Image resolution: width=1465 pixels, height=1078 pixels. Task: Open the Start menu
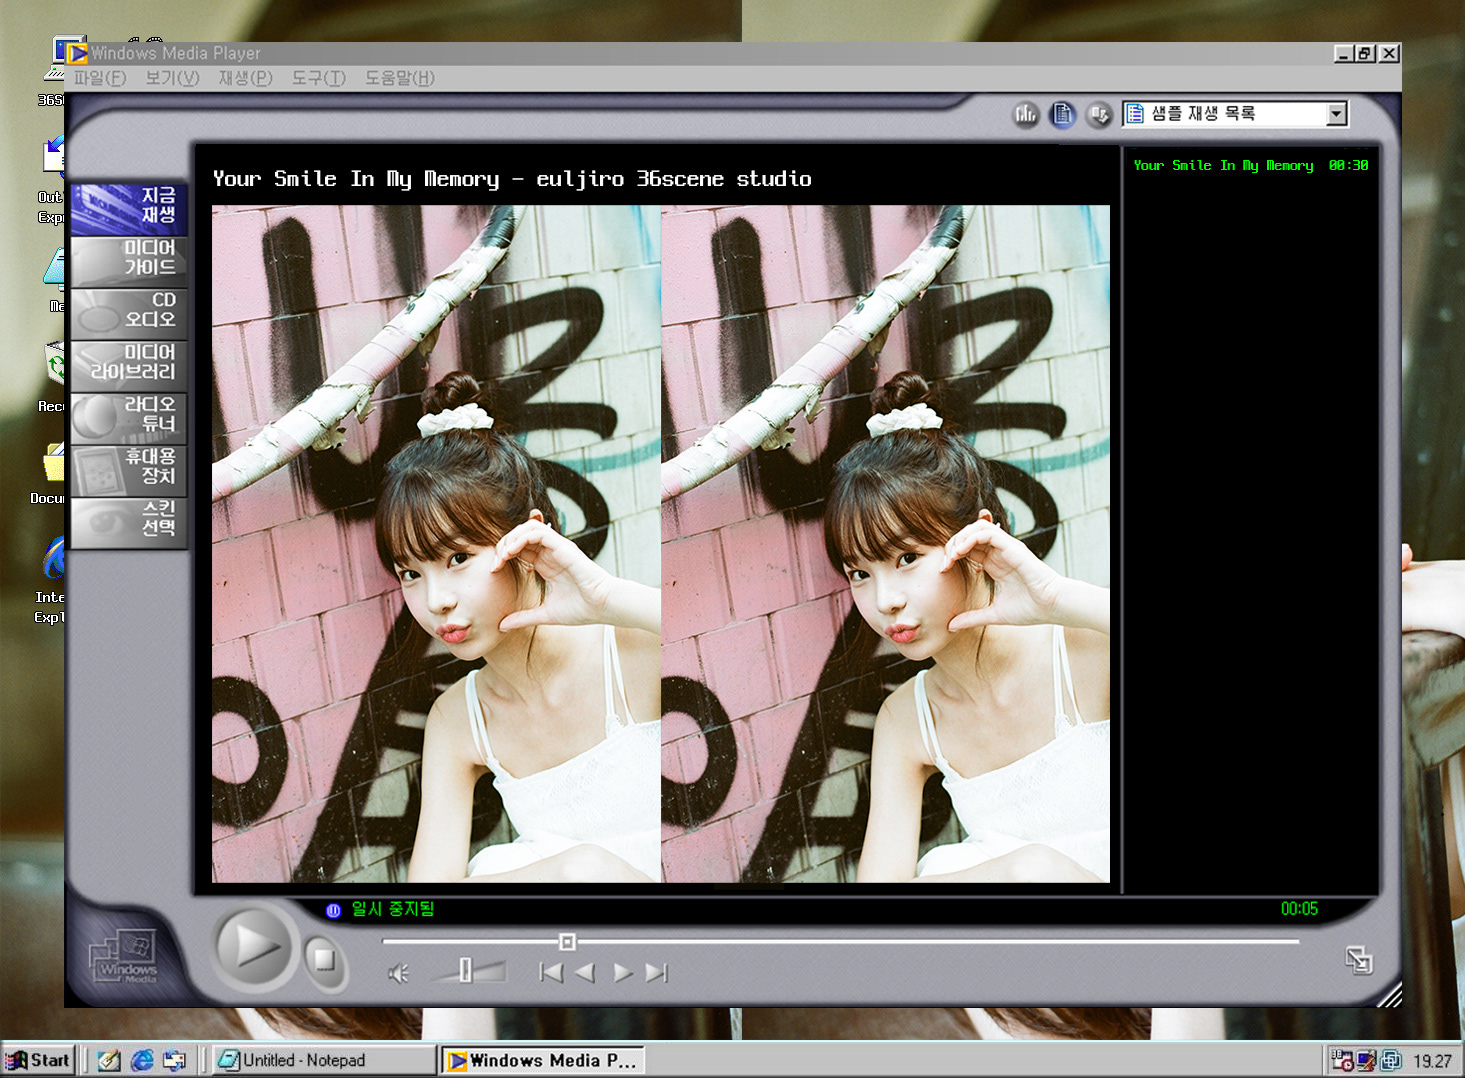[38, 1060]
